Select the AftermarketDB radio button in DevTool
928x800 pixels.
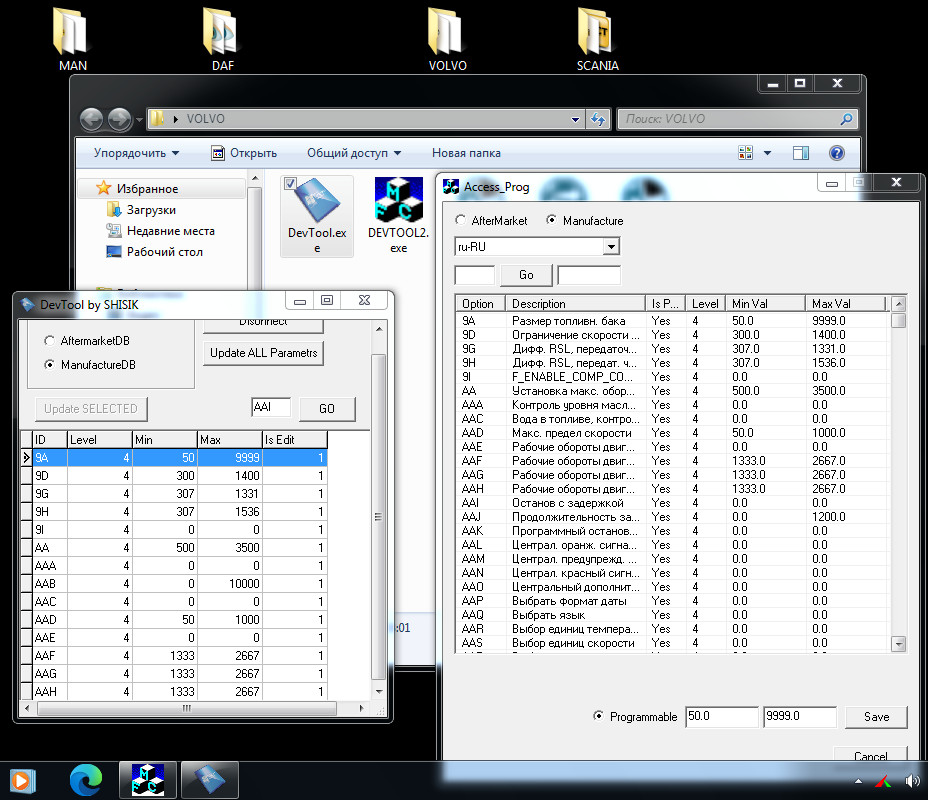point(49,341)
